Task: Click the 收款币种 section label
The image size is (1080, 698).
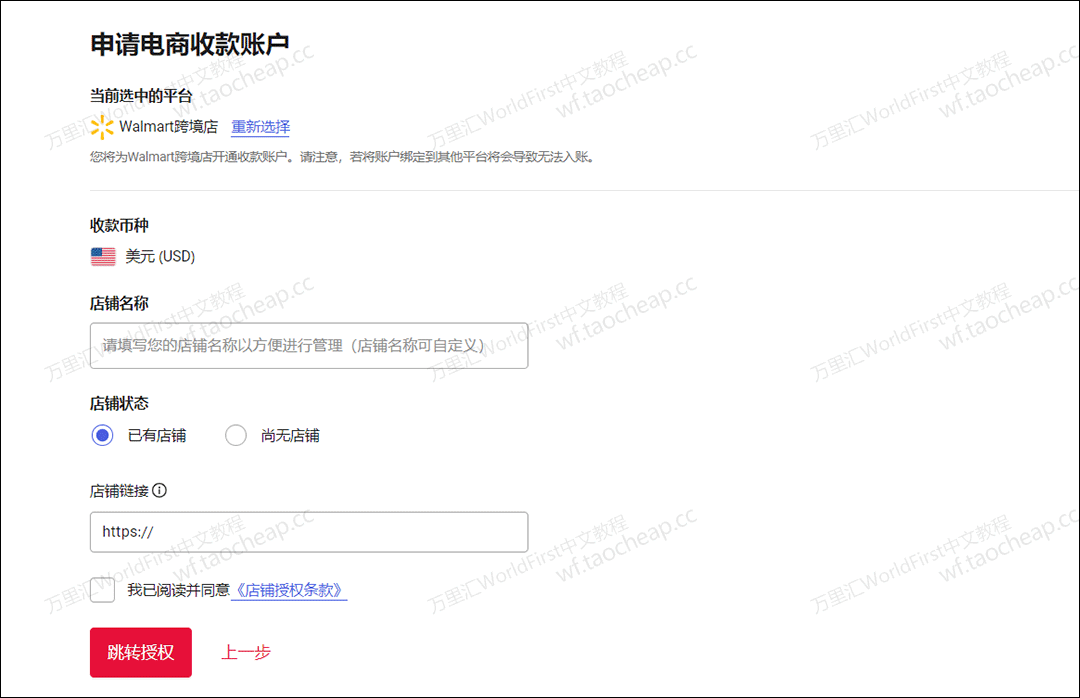Action: click(x=119, y=225)
